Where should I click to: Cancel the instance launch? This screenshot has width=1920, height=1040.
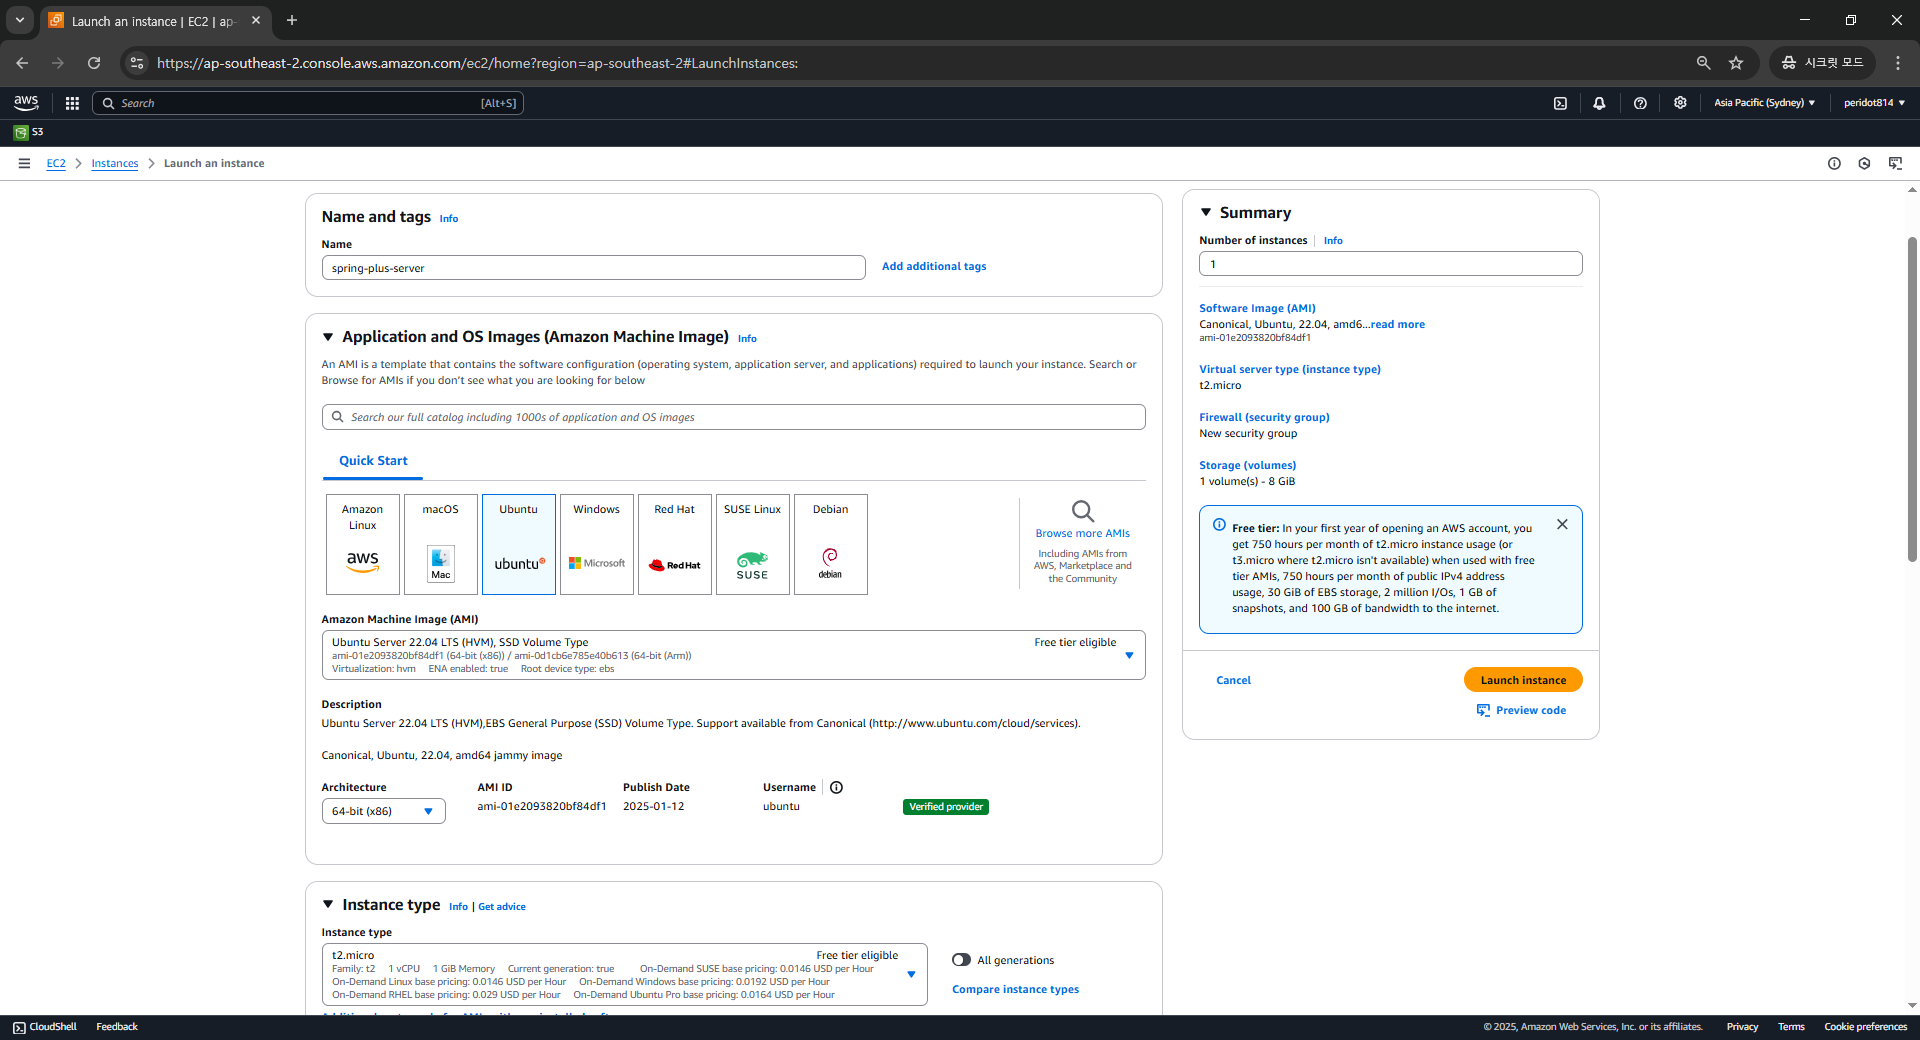(x=1233, y=680)
